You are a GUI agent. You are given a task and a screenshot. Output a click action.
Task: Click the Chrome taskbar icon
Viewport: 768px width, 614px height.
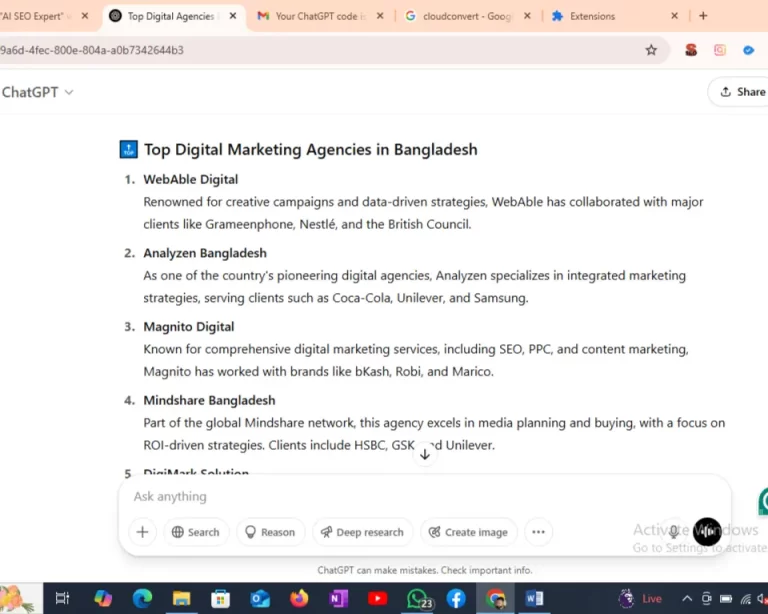pyautogui.click(x=495, y=598)
